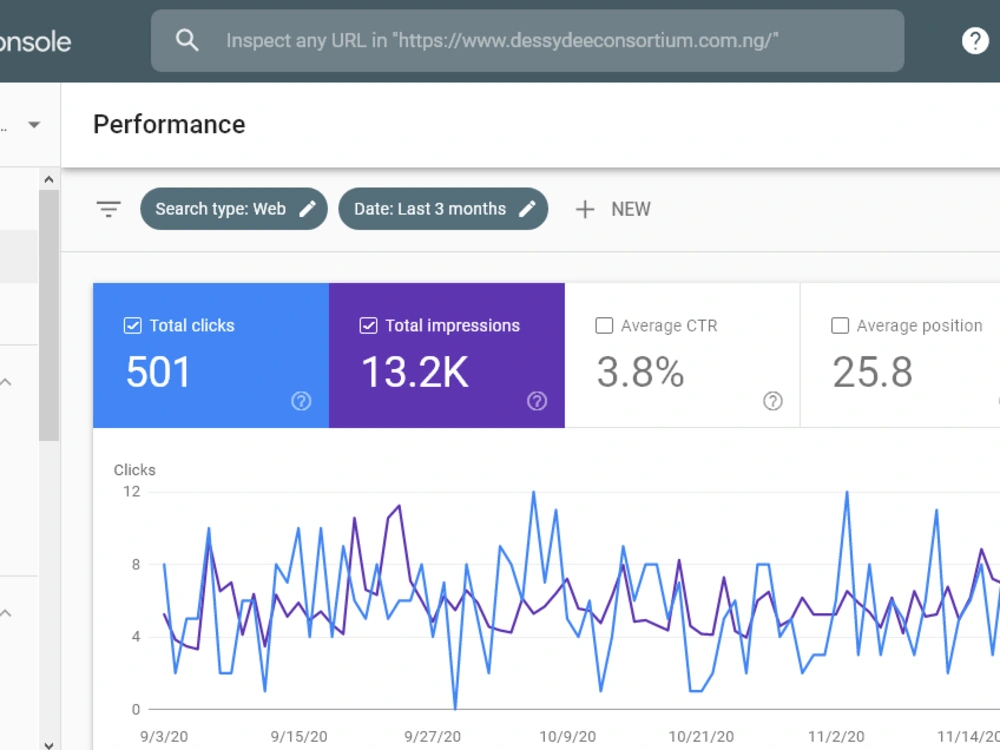
Task: Click the 8 value on the chart axis
Action: [136, 564]
